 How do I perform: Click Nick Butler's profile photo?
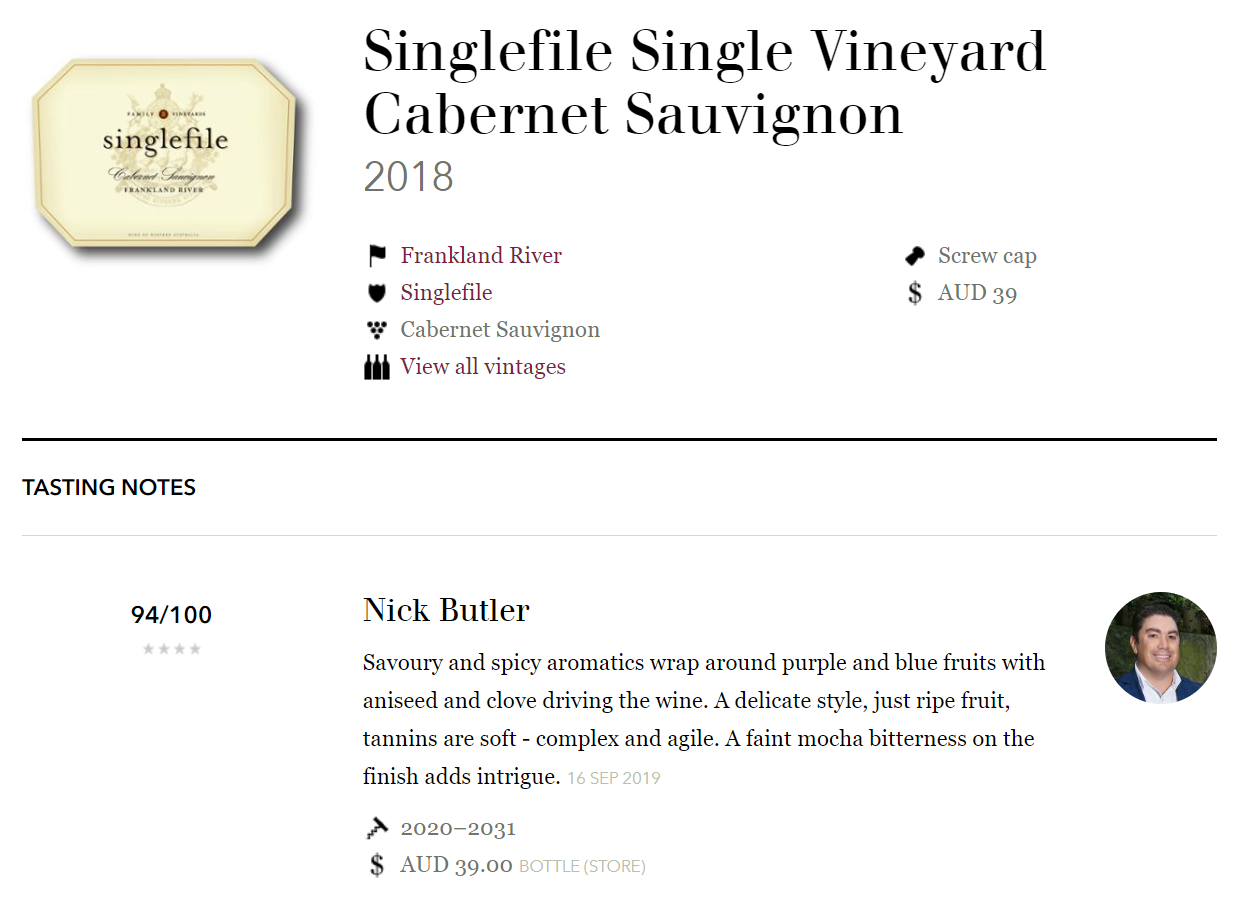pos(1161,647)
